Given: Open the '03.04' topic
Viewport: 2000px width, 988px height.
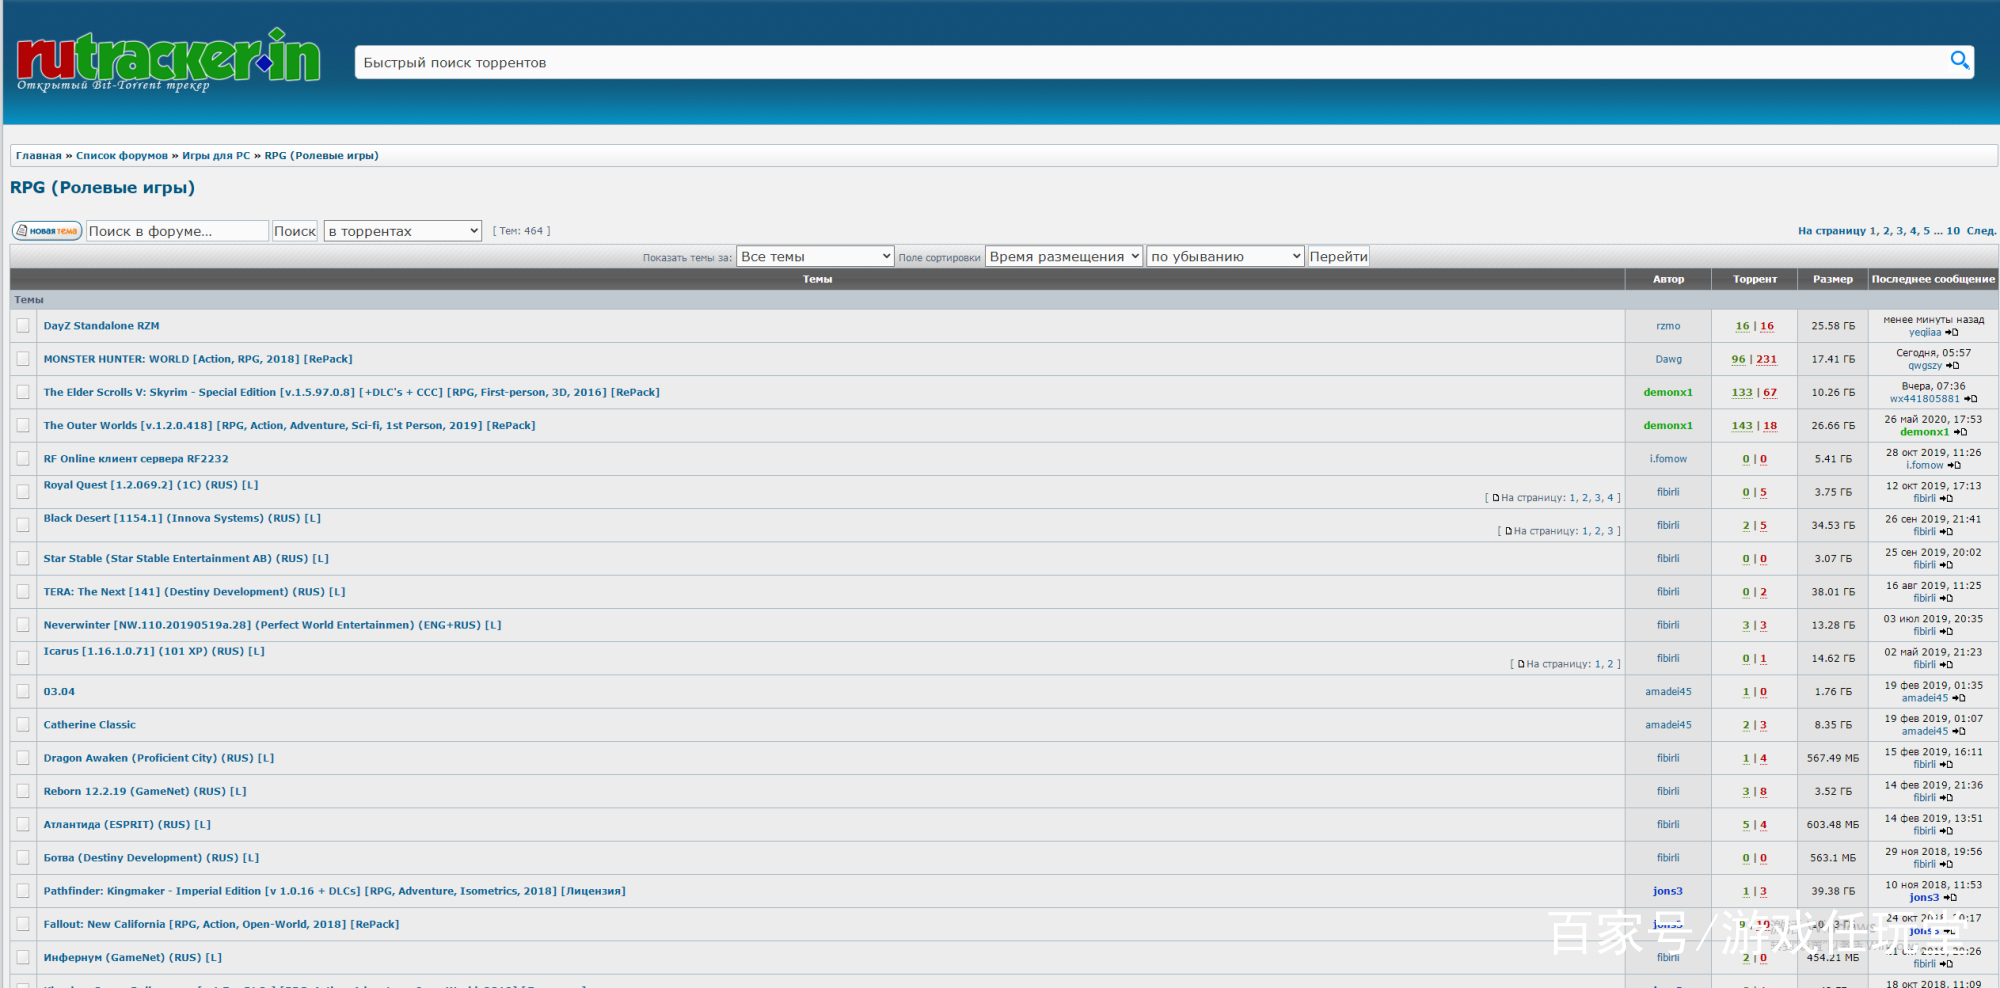Looking at the screenshot, I should tap(59, 692).
